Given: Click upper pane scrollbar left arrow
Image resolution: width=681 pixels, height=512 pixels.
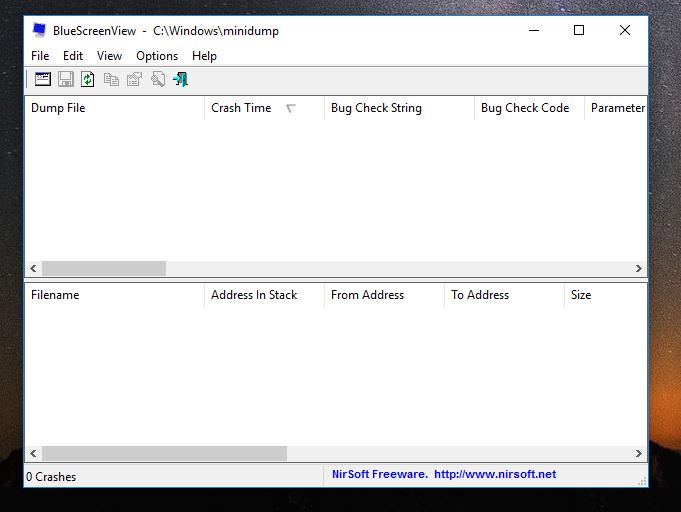Looking at the screenshot, I should pos(33,268).
